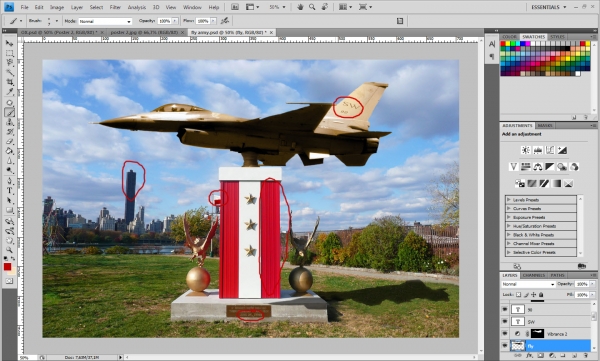Hide the Vibrance 2 layer
Viewport: 600px width, 361px height.
tap(505, 333)
